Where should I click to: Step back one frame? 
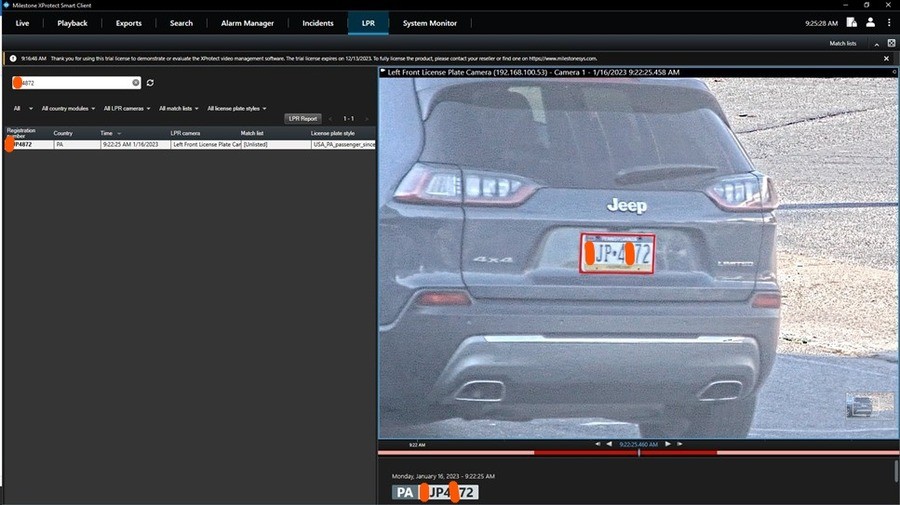[609, 444]
